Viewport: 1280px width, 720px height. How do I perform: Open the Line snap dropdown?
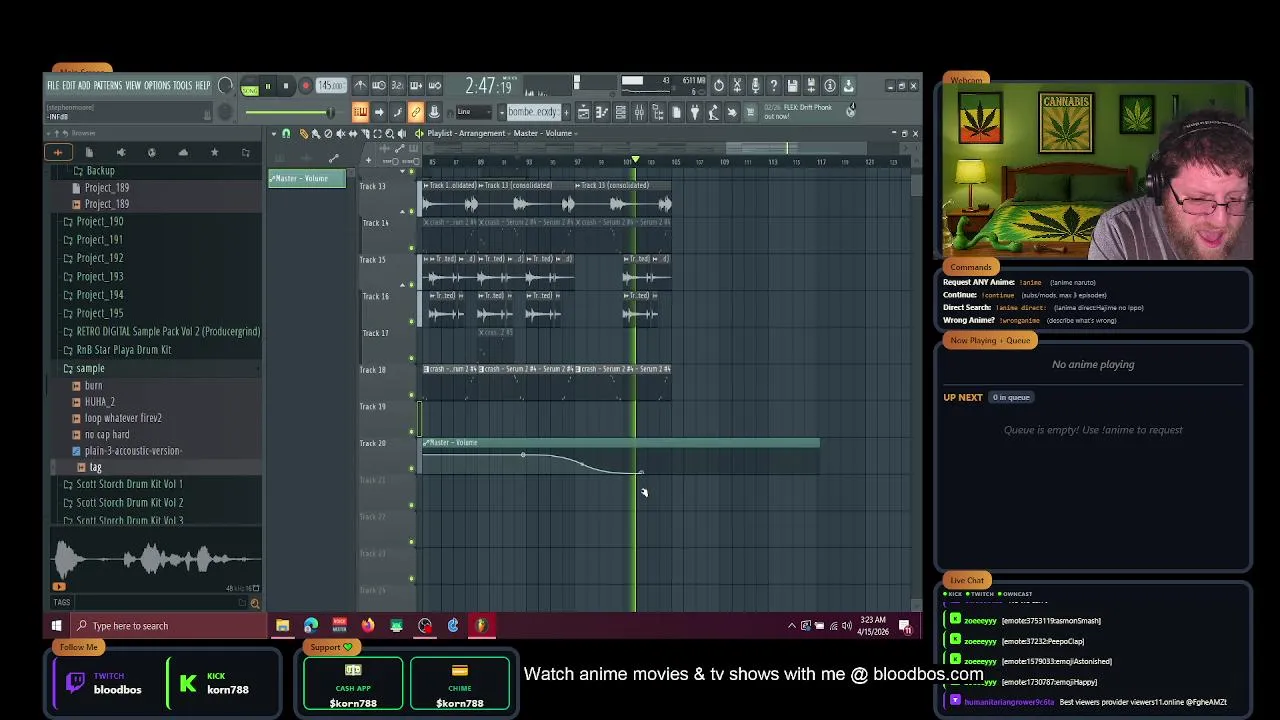coord(474,112)
